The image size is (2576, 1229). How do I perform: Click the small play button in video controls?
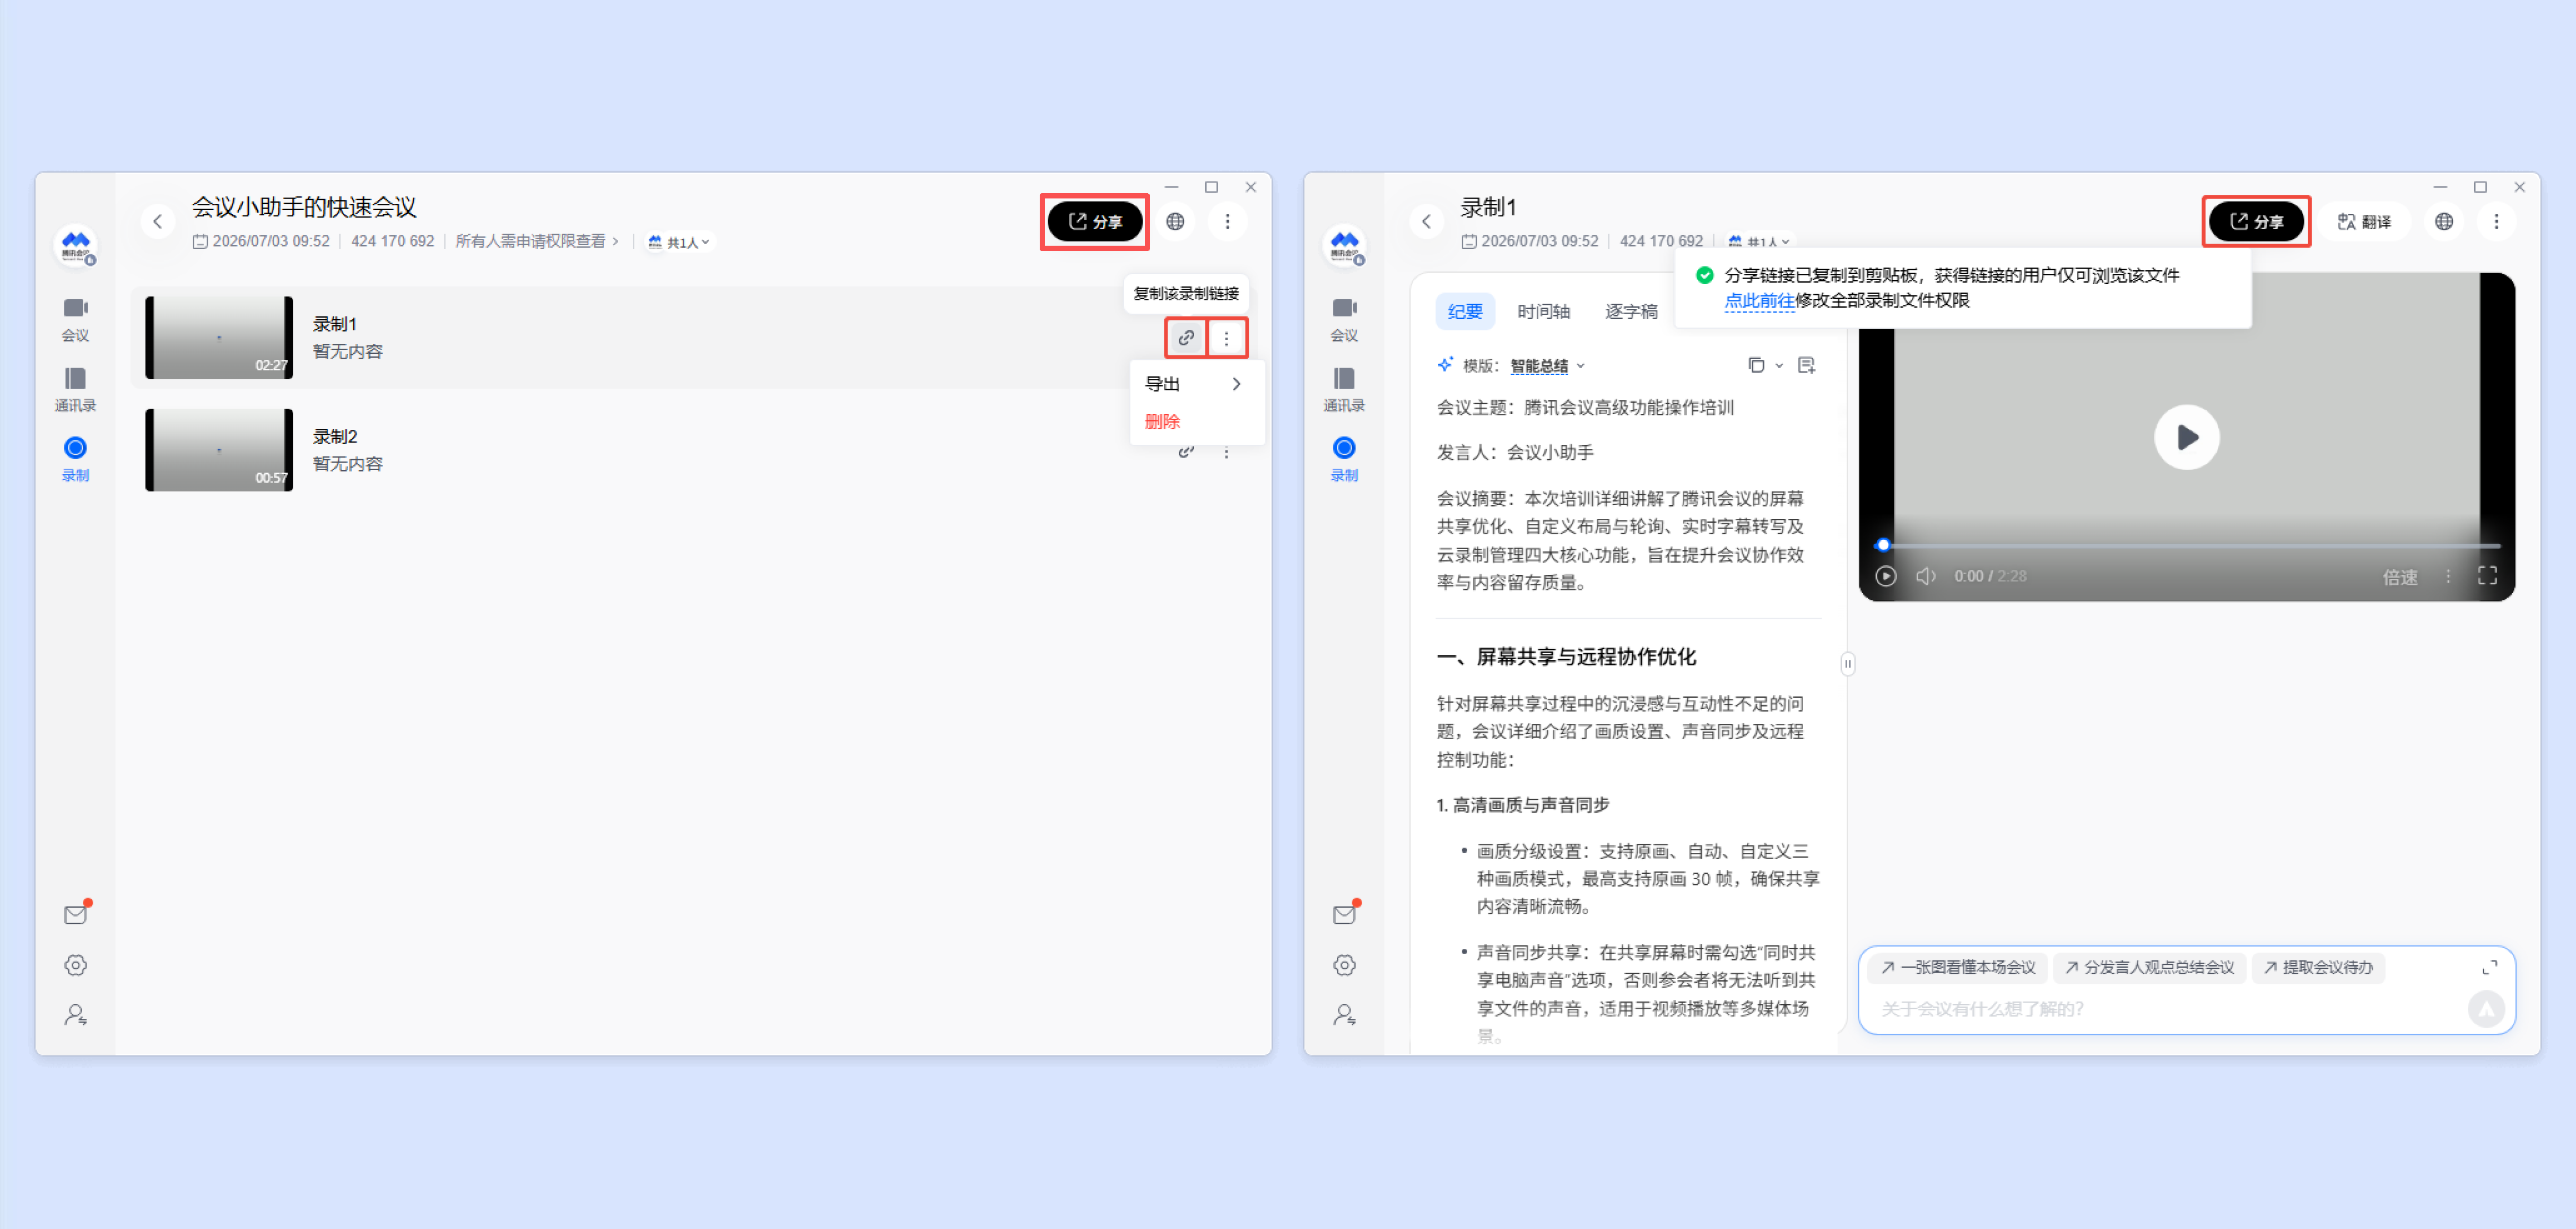tap(1885, 576)
